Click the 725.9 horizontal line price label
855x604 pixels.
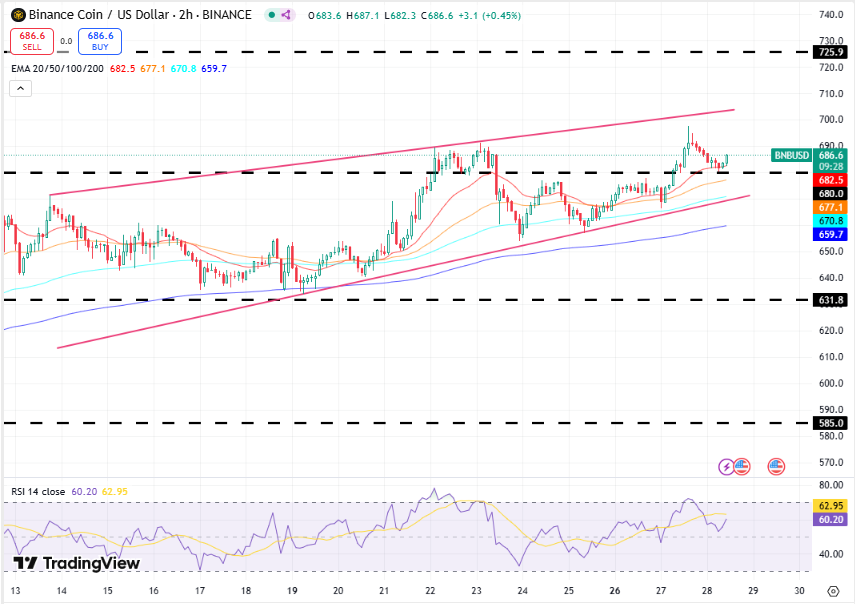coord(830,52)
